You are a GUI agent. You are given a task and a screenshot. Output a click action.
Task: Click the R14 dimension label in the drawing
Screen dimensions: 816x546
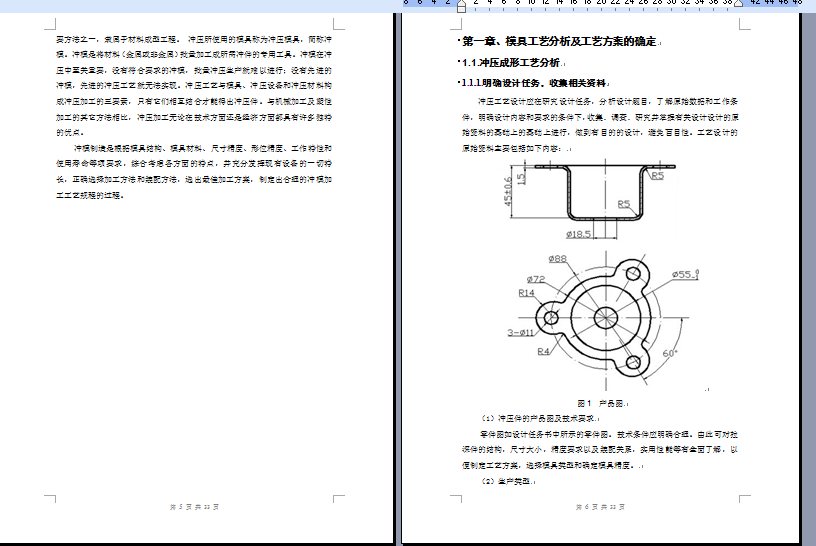point(526,293)
